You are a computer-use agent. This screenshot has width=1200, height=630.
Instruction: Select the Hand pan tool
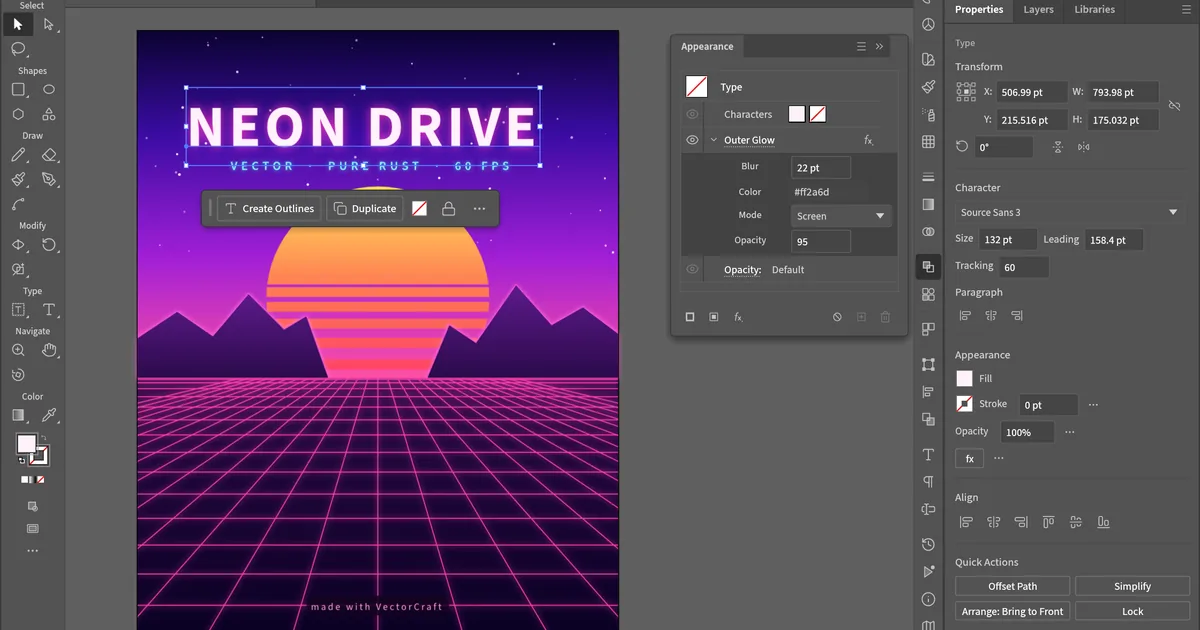coord(49,350)
